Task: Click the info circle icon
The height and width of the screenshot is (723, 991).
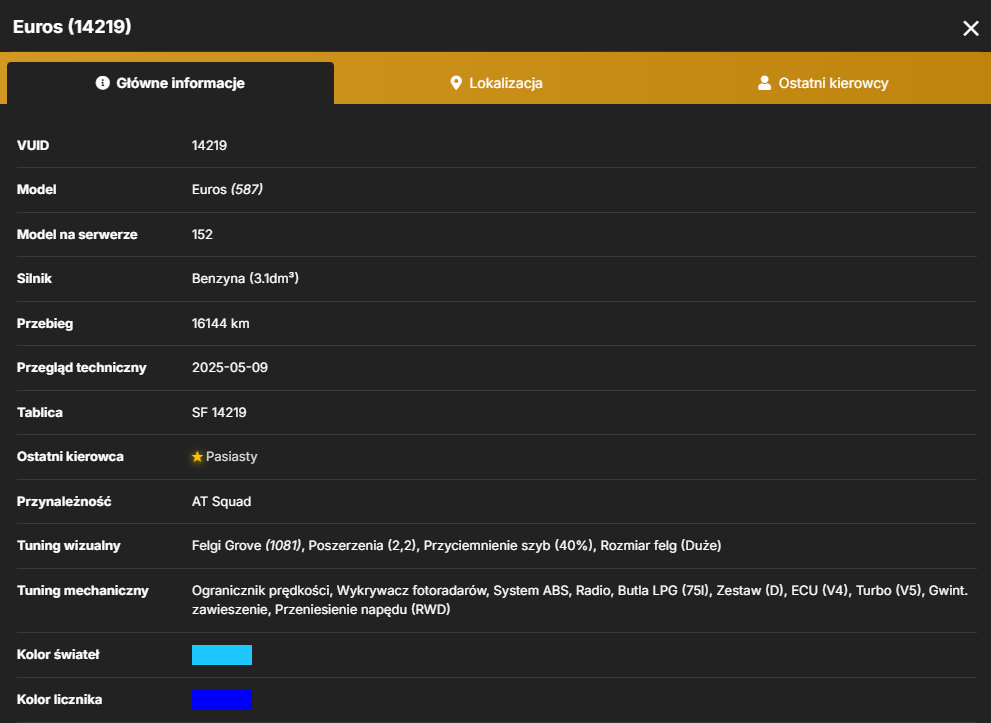Action: (102, 83)
